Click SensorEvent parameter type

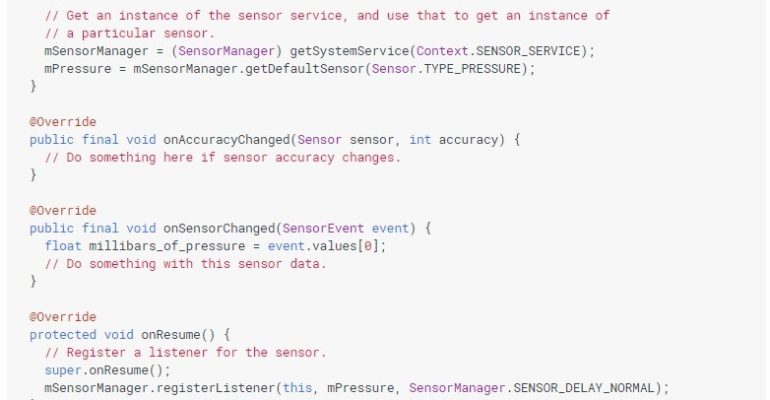(323, 228)
